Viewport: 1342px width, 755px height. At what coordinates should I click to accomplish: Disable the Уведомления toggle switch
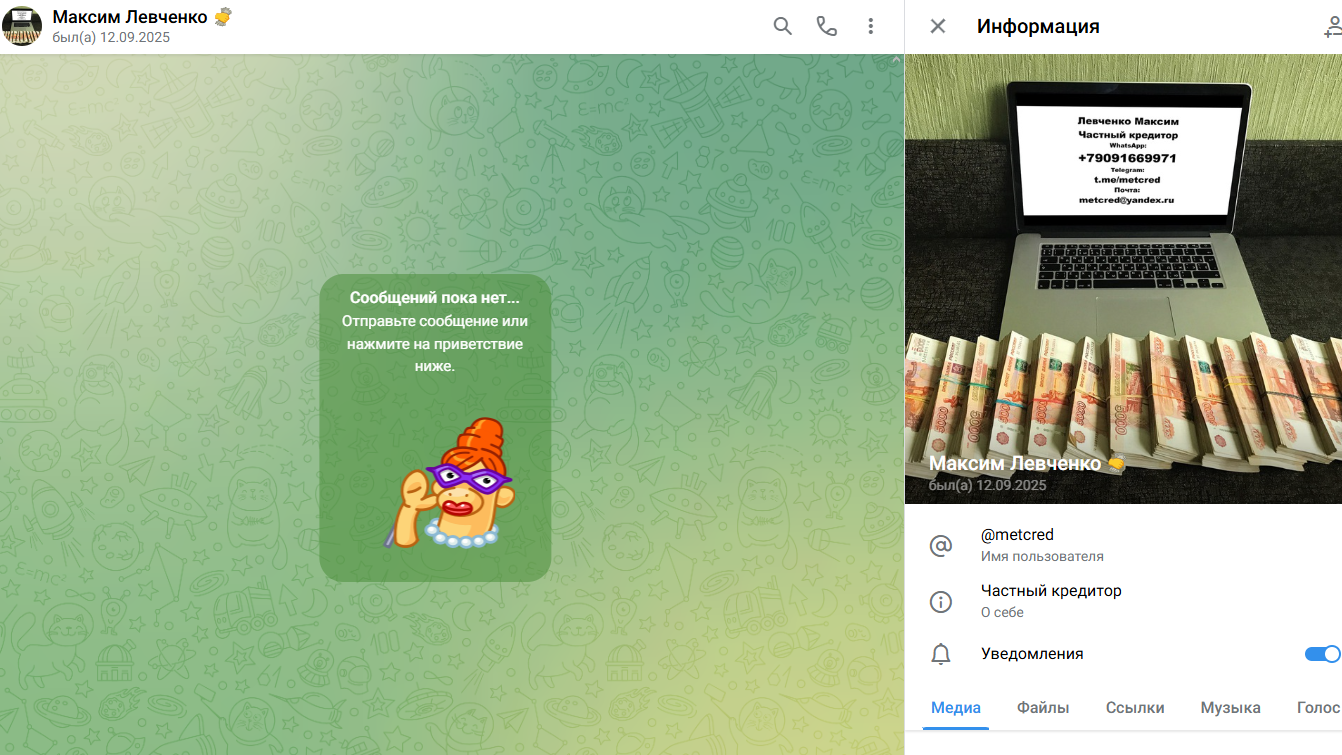pyautogui.click(x=1322, y=654)
